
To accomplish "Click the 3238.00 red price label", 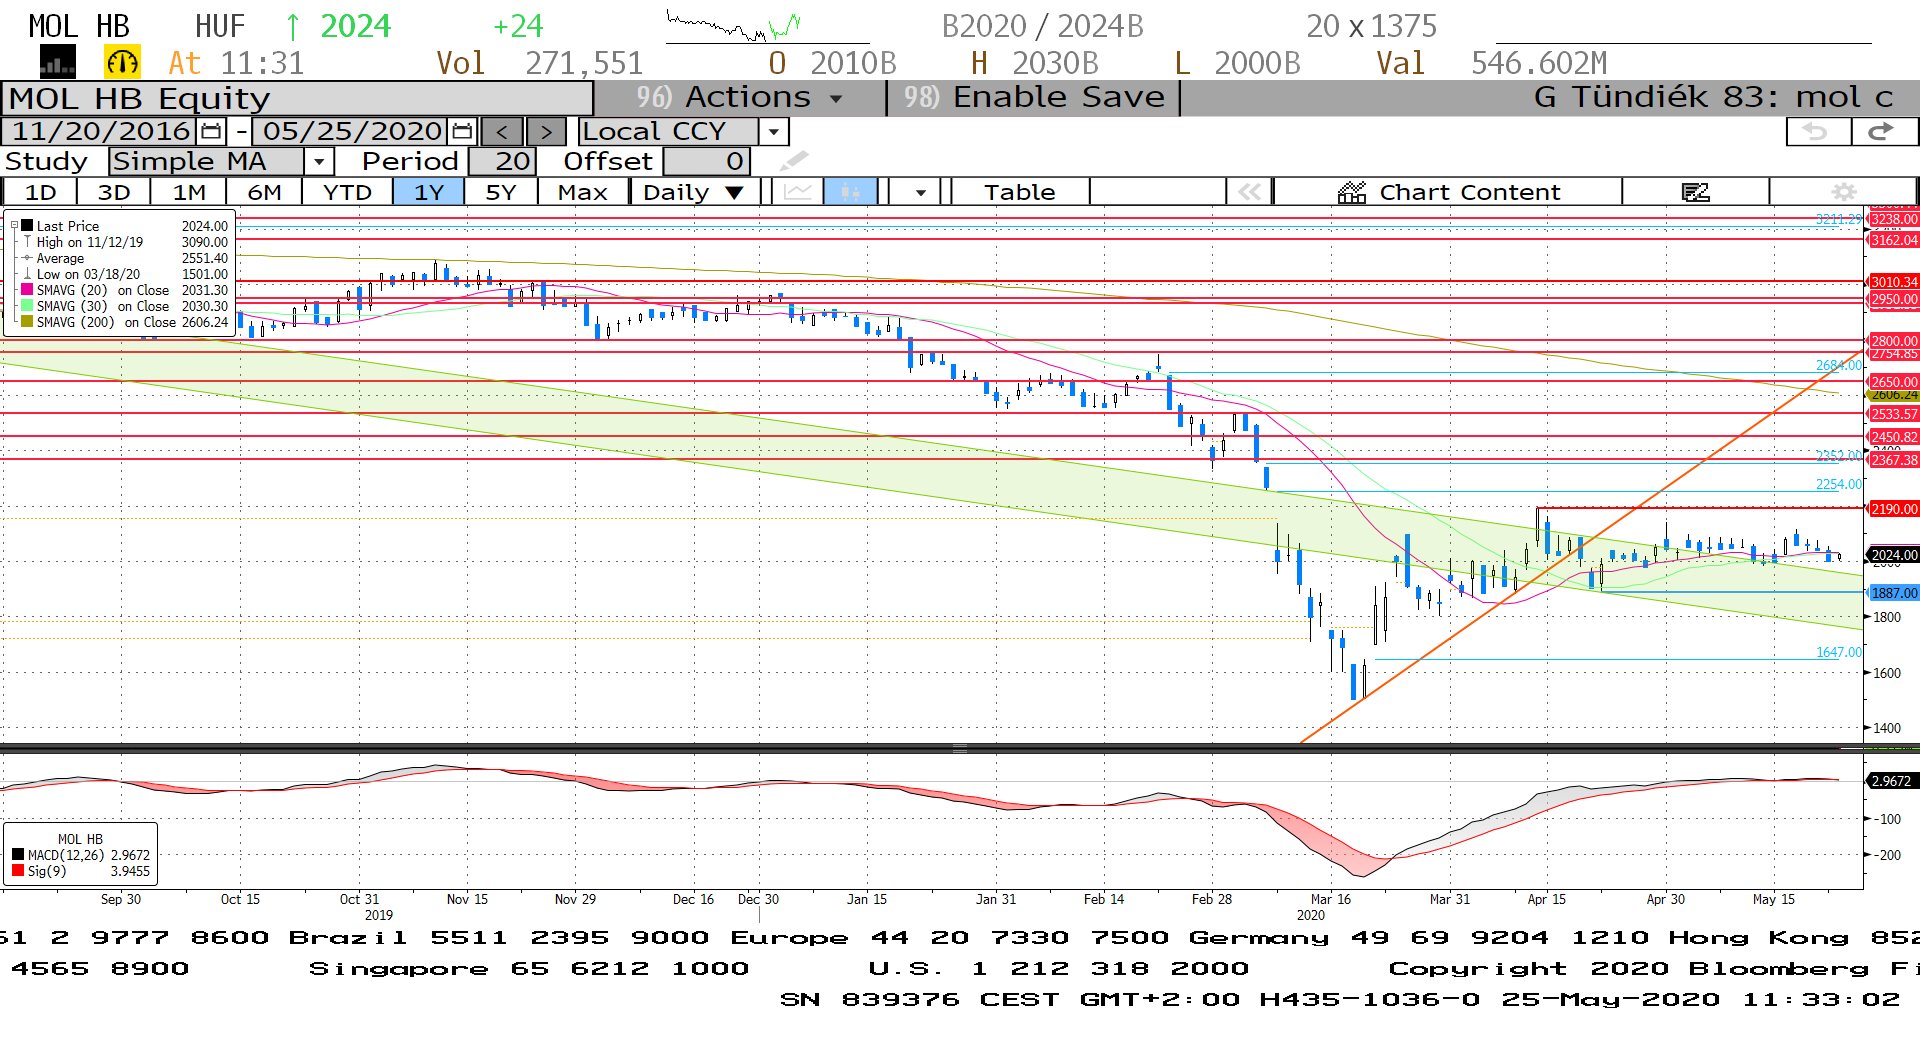I will (1893, 219).
